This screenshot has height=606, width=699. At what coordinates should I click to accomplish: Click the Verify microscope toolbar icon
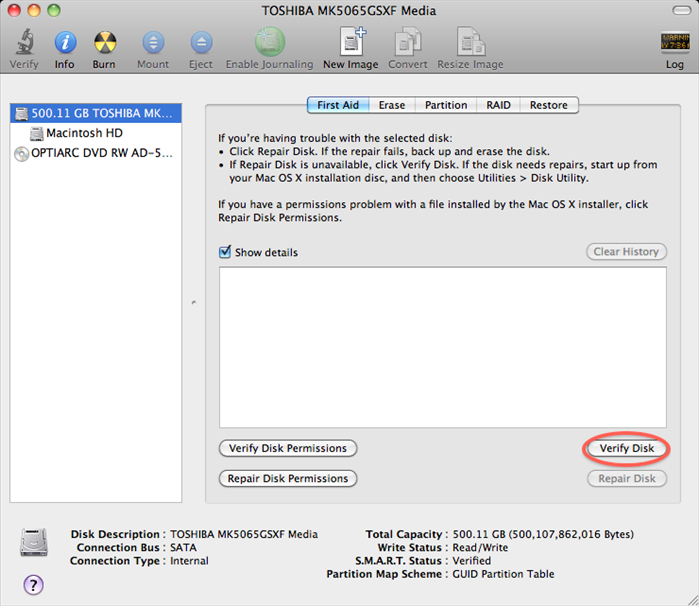pos(25,41)
